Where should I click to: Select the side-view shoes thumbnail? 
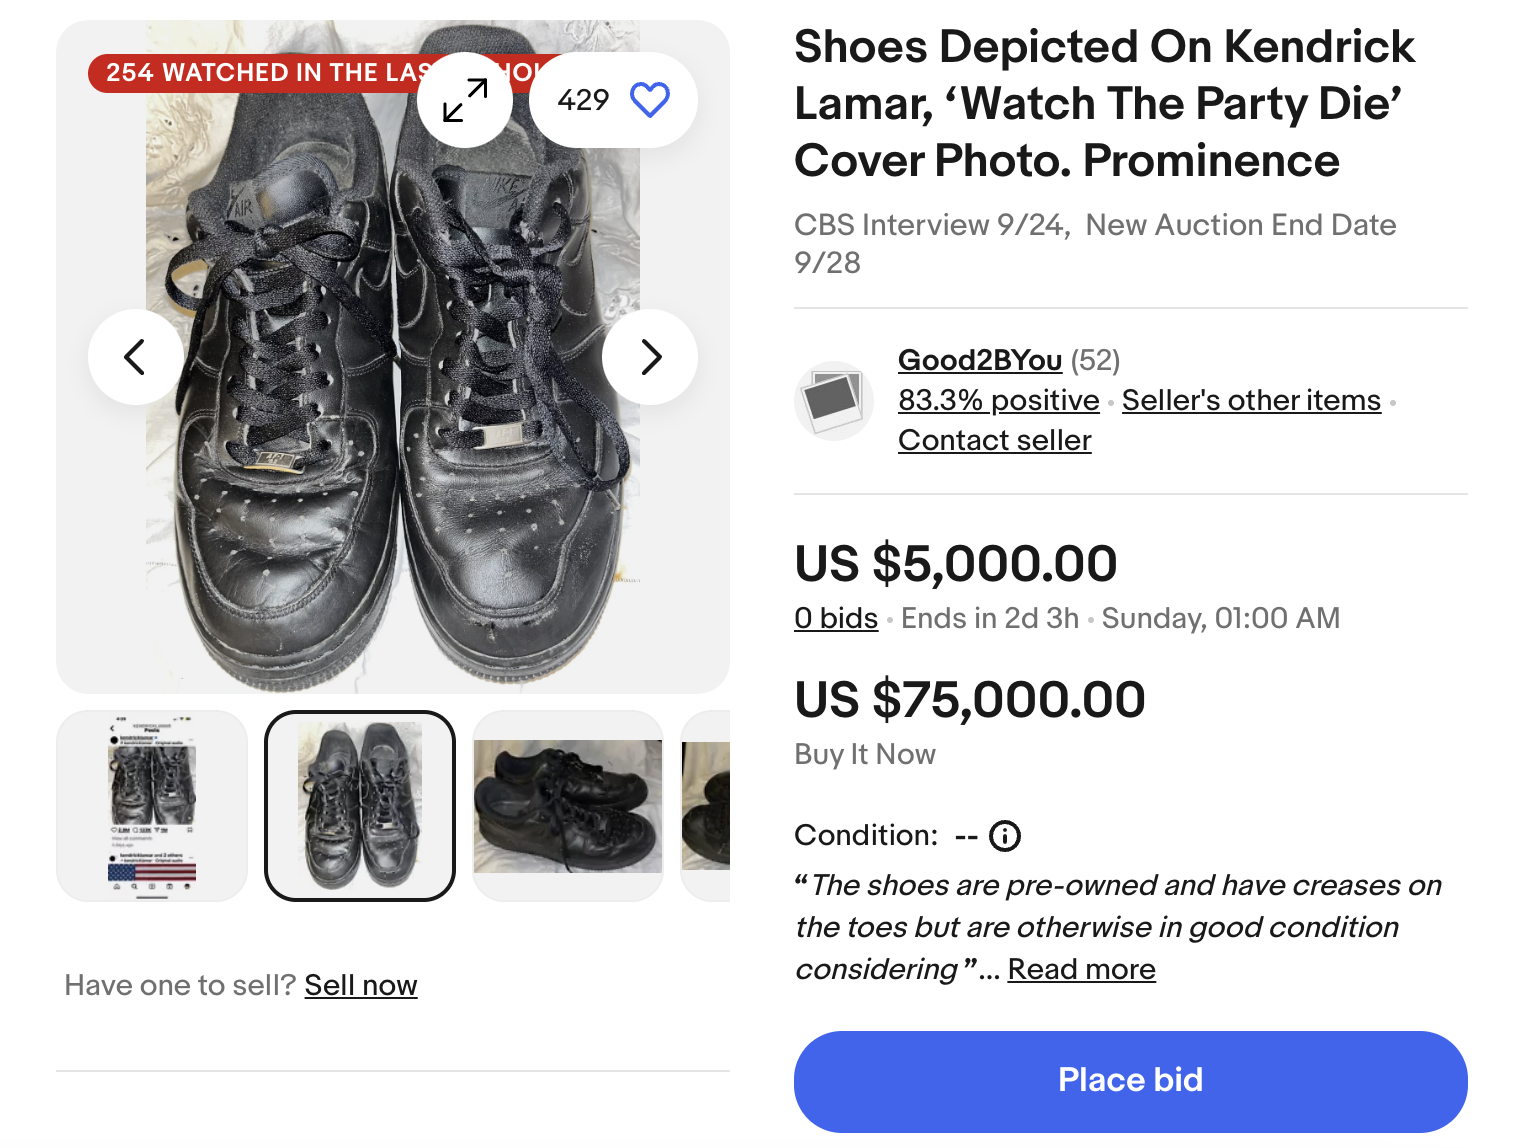coord(568,806)
